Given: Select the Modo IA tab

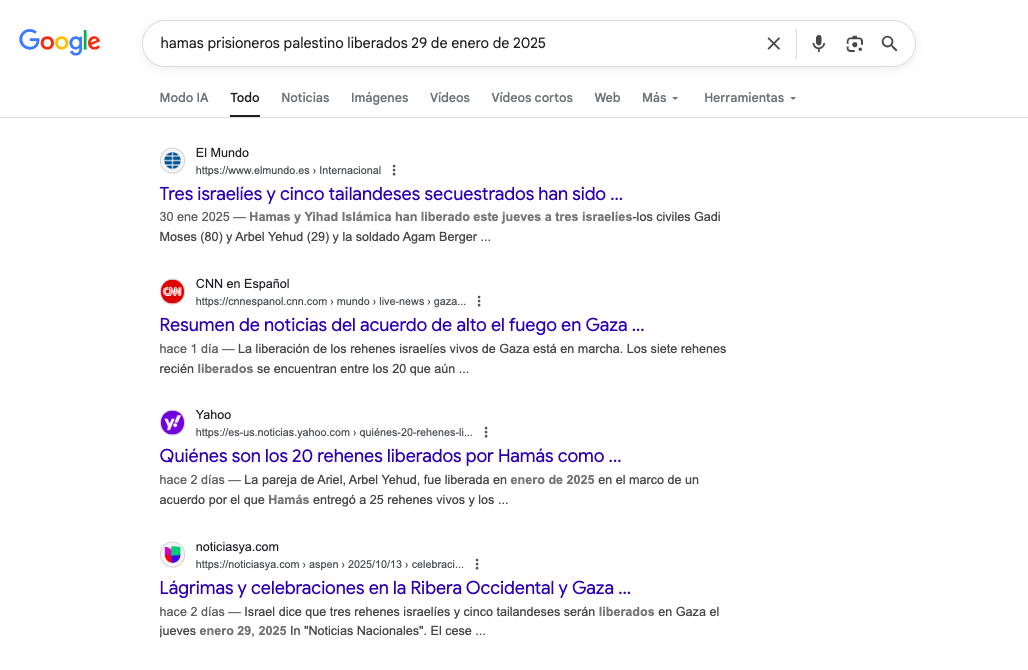Looking at the screenshot, I should coord(184,98).
